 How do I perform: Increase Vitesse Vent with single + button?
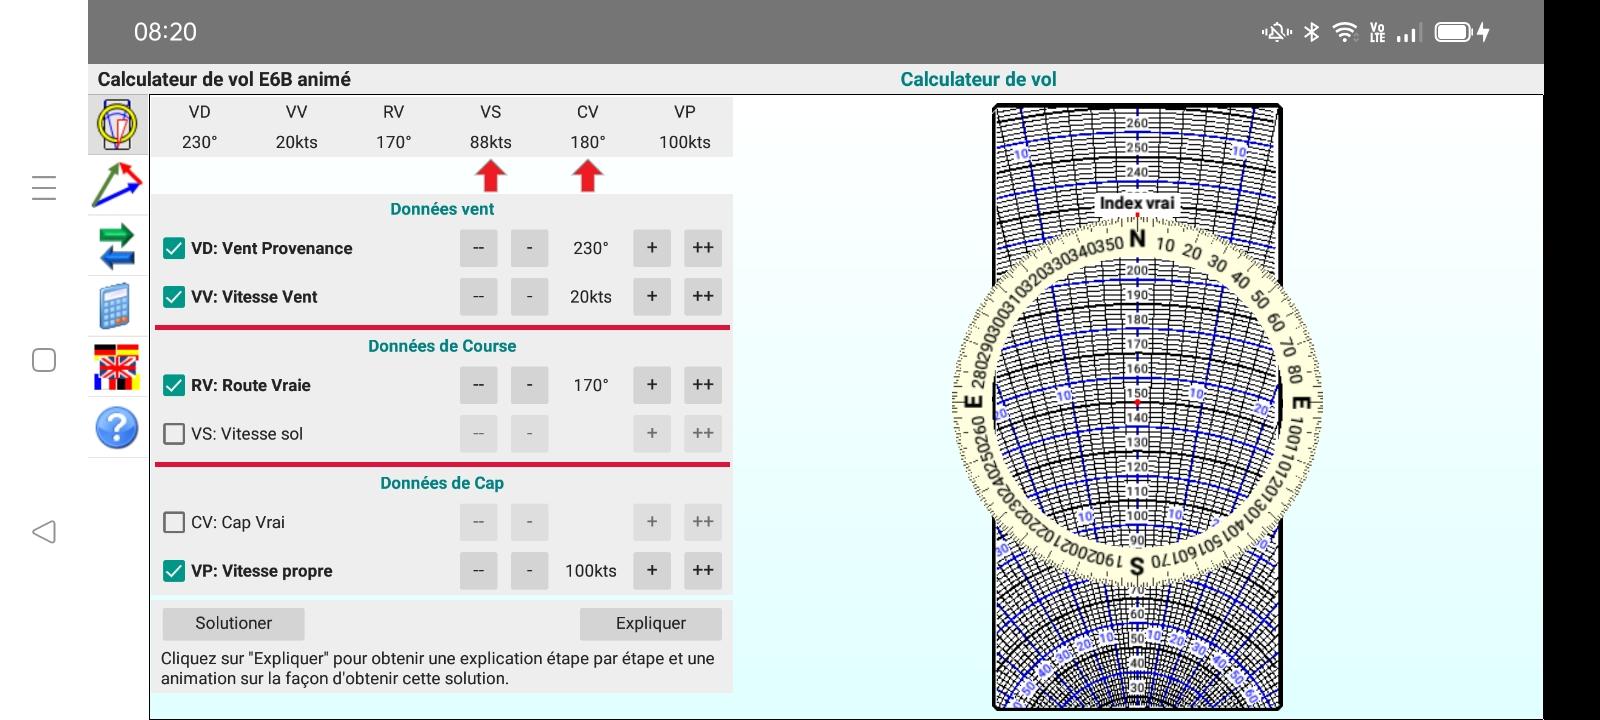(x=652, y=297)
